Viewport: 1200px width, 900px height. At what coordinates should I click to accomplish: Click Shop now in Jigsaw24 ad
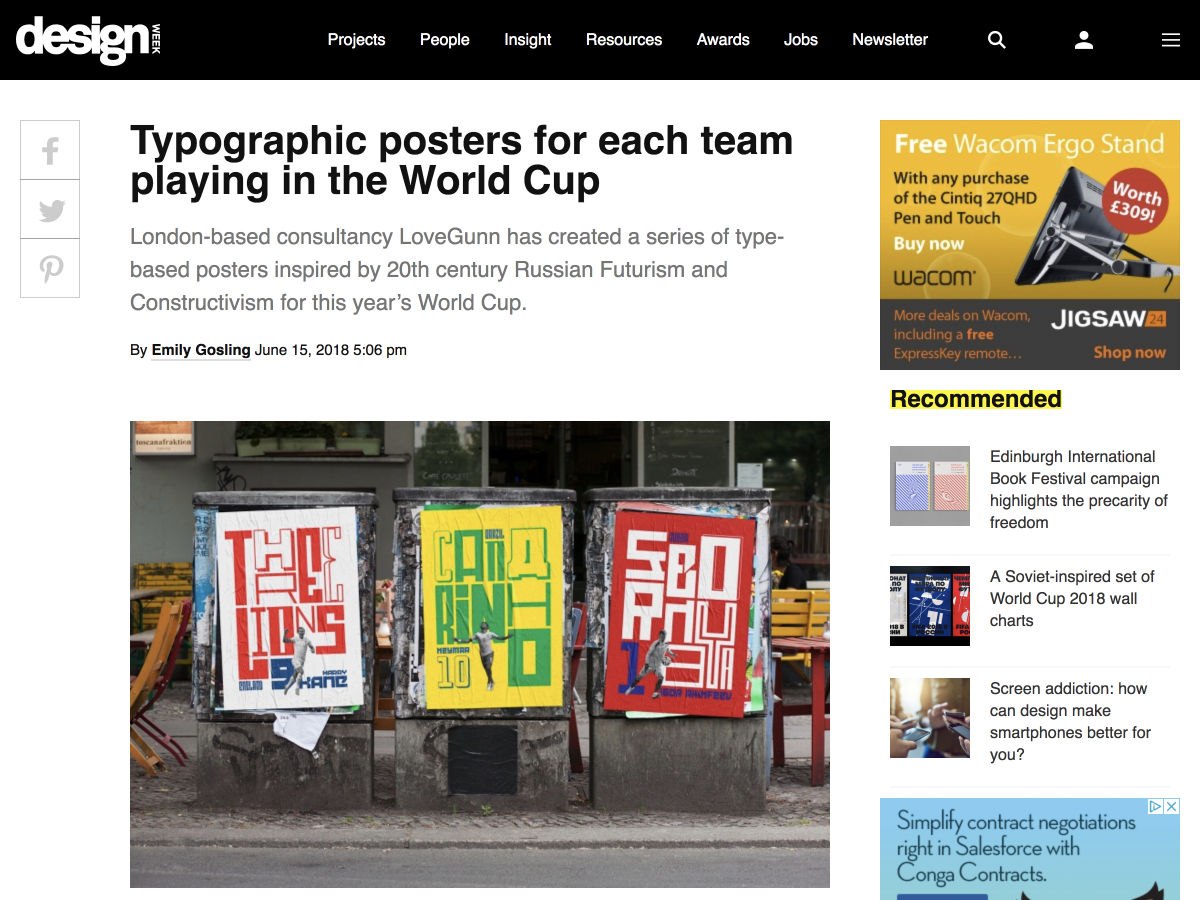coord(1129,352)
